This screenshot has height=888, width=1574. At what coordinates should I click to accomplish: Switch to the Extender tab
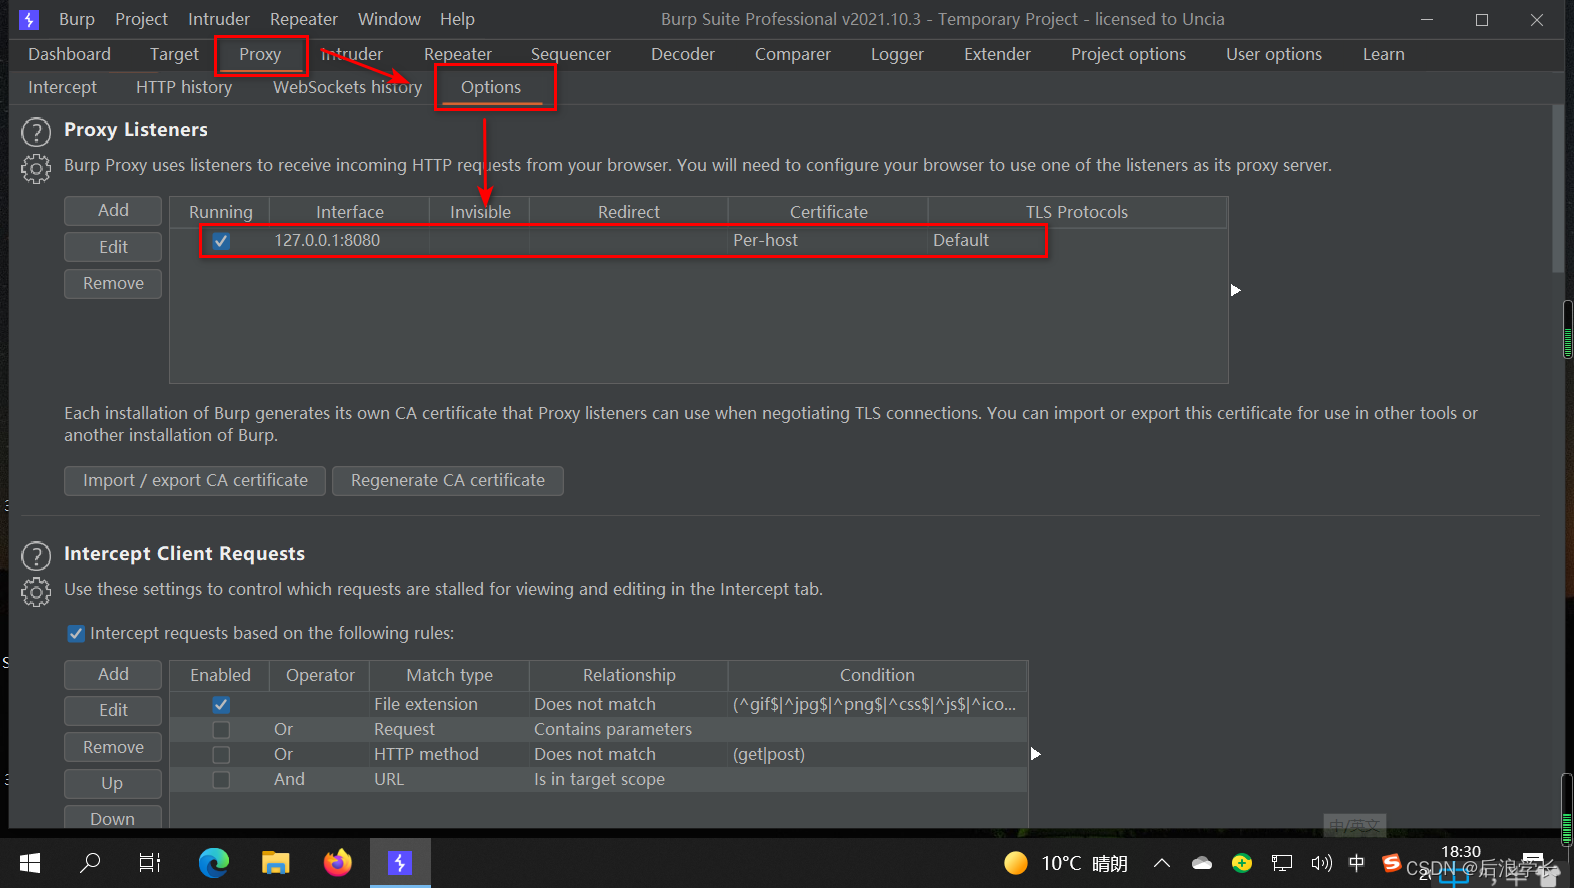(997, 54)
